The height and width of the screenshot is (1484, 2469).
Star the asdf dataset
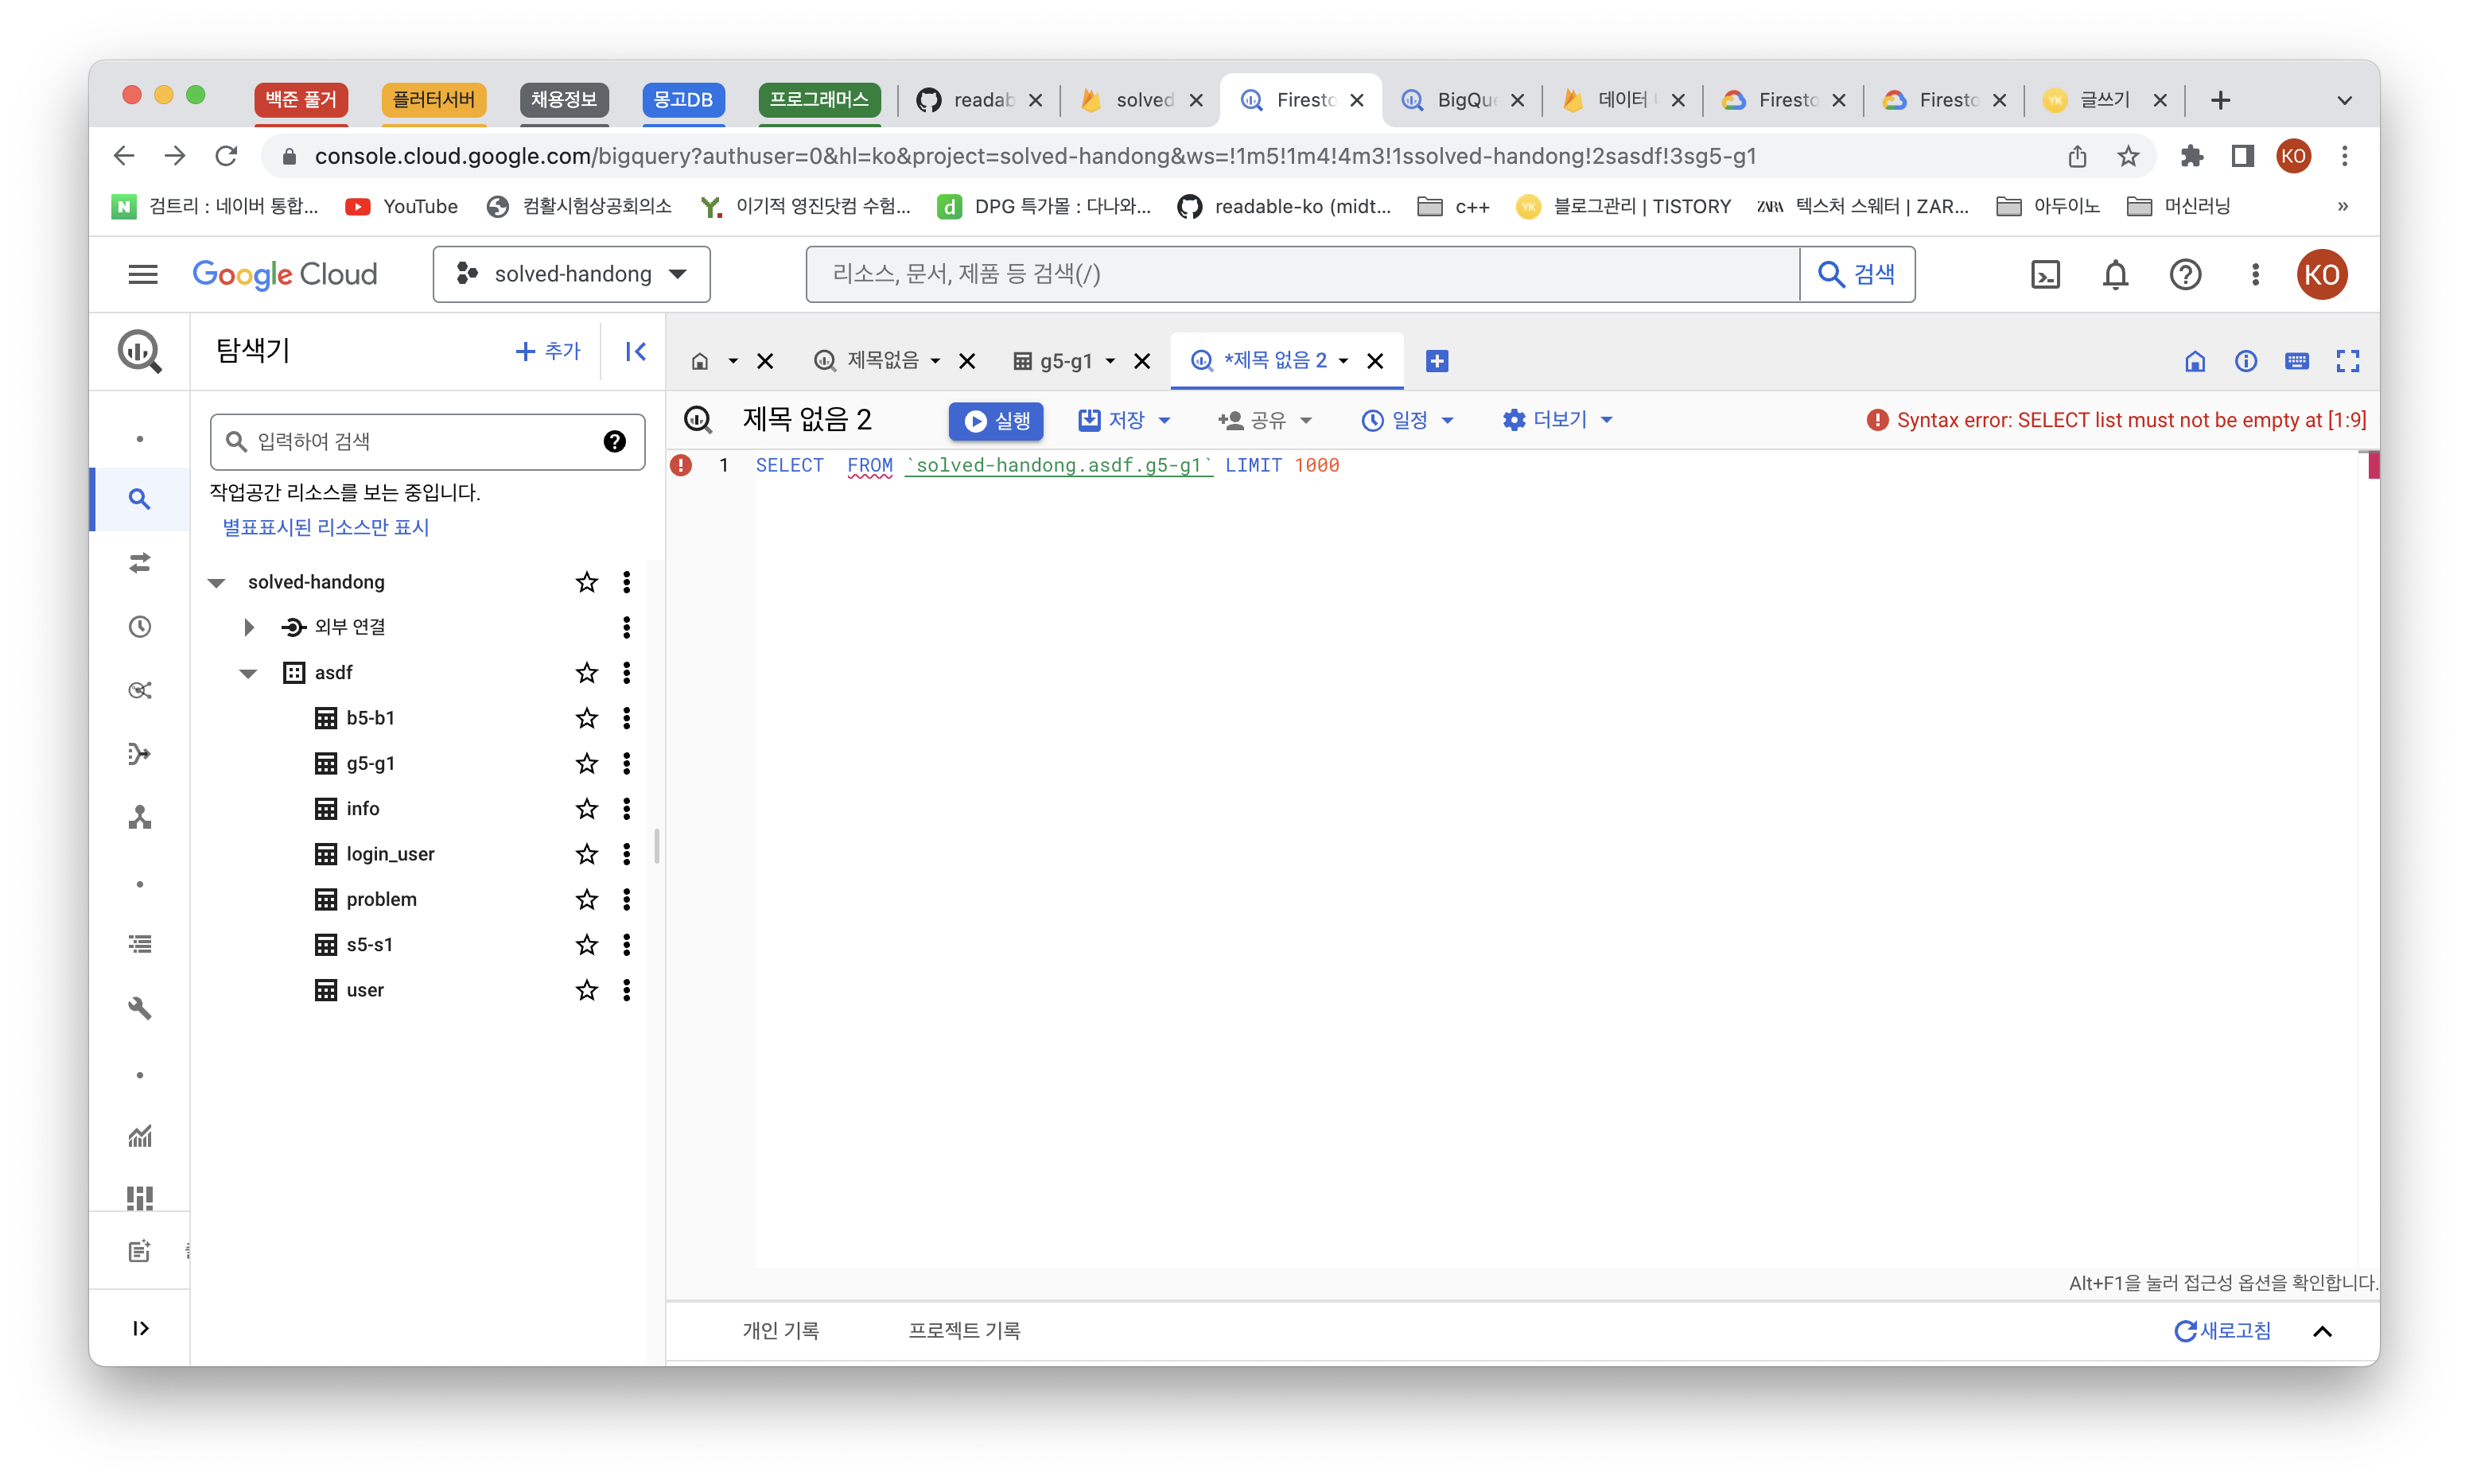[x=586, y=673]
